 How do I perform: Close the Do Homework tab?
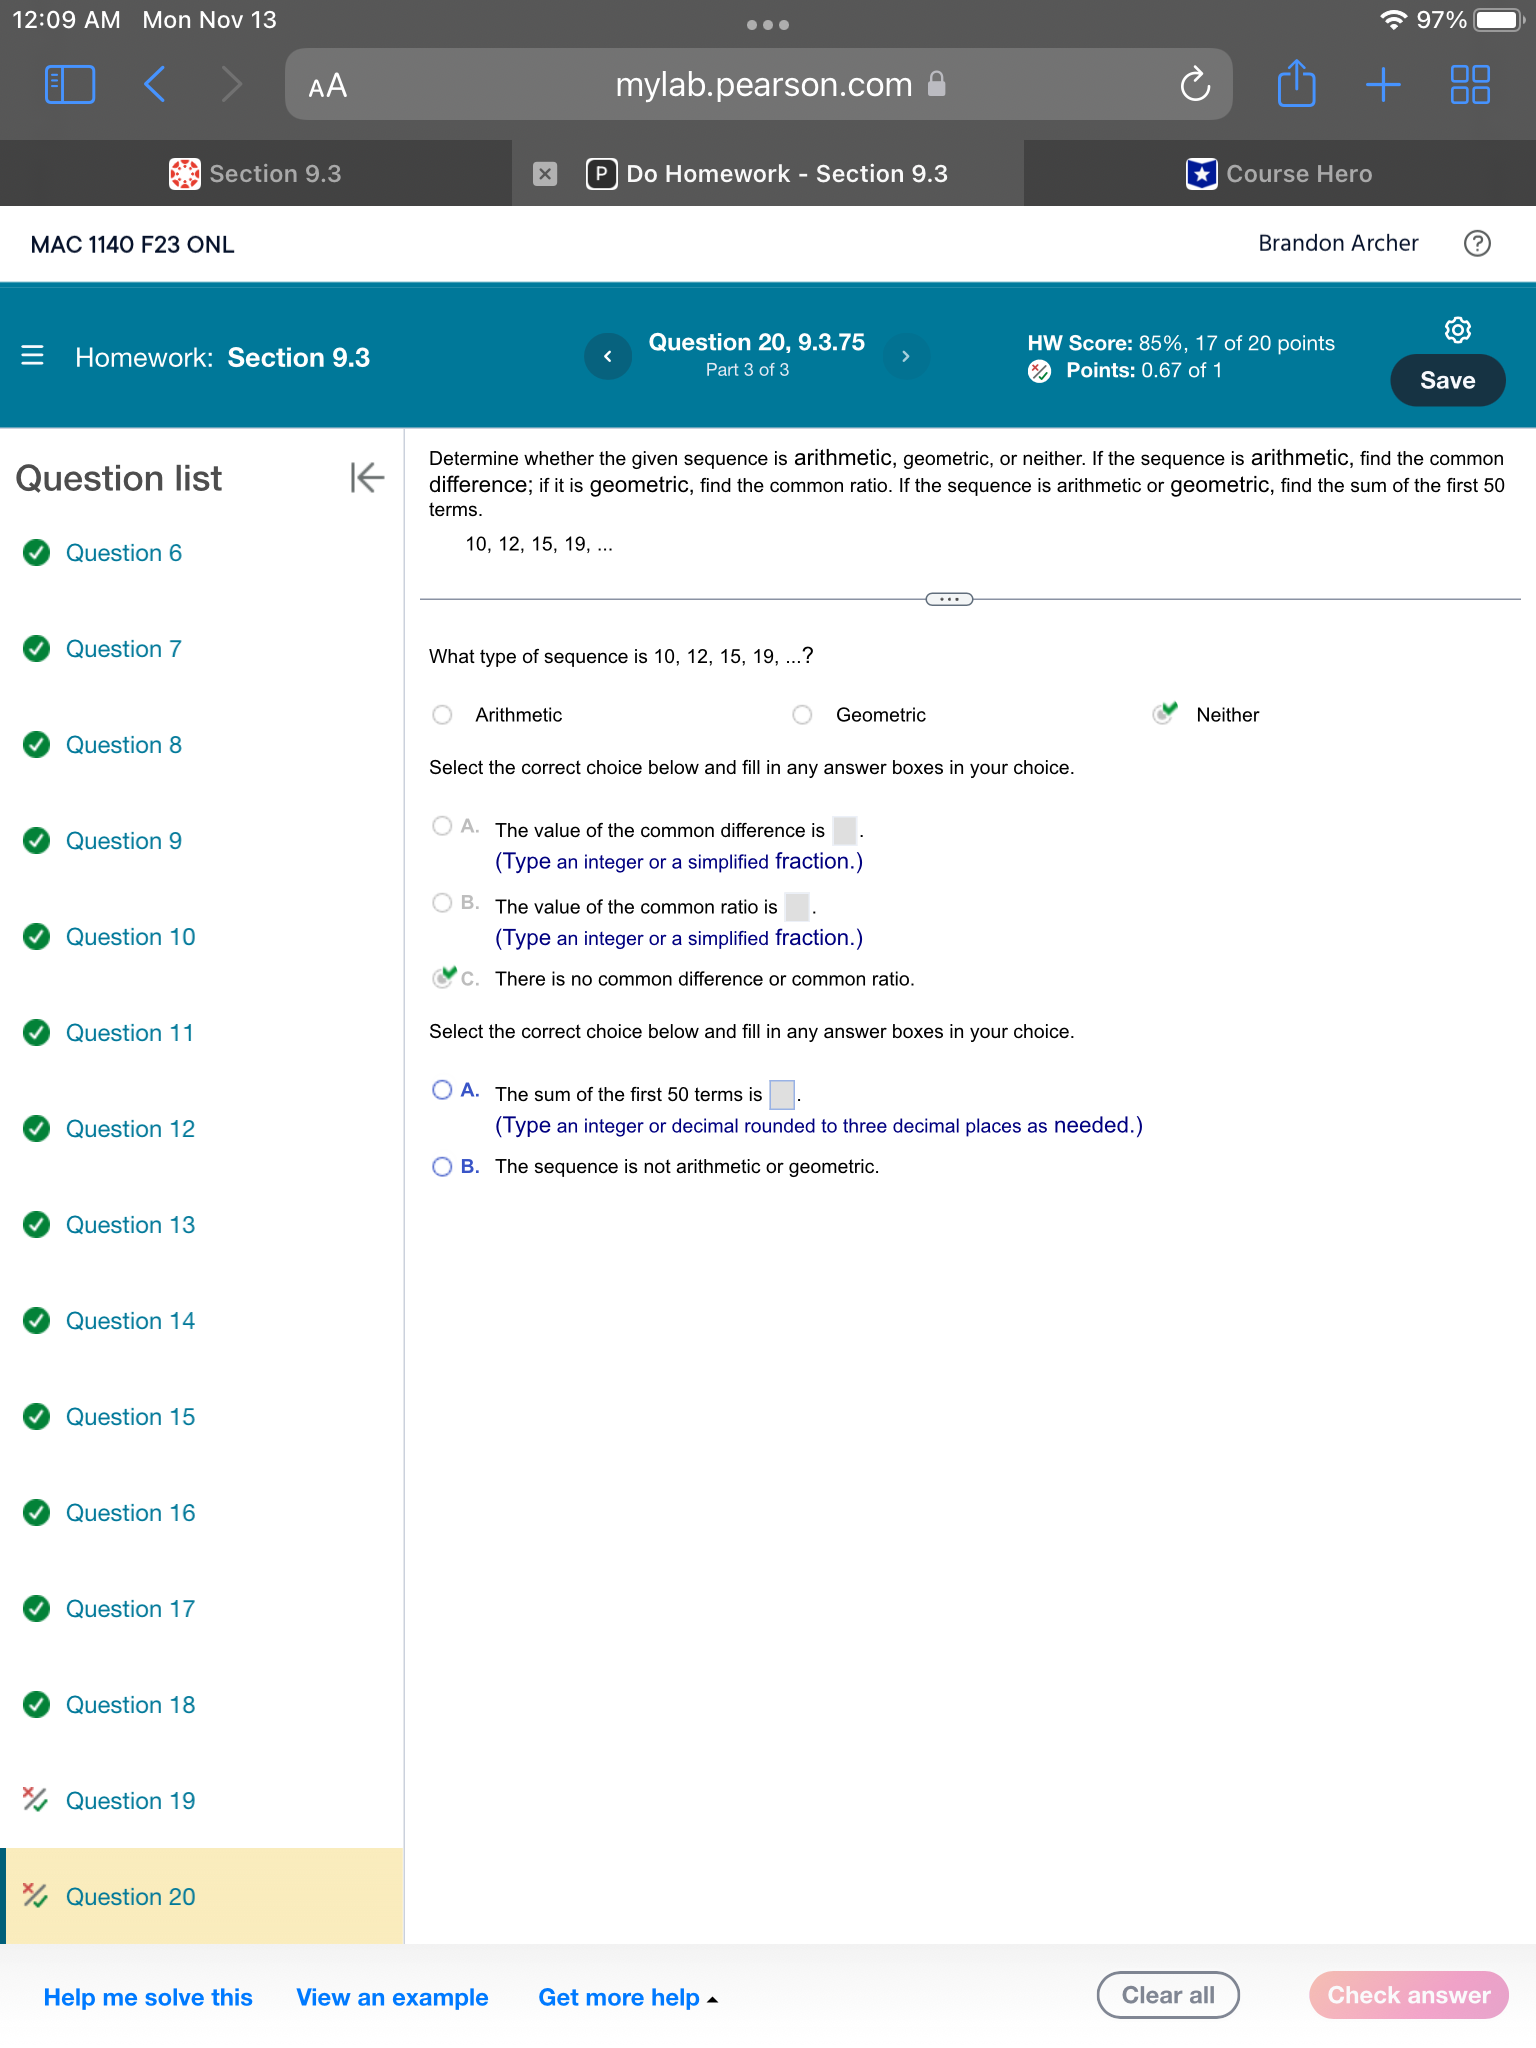[x=545, y=174]
